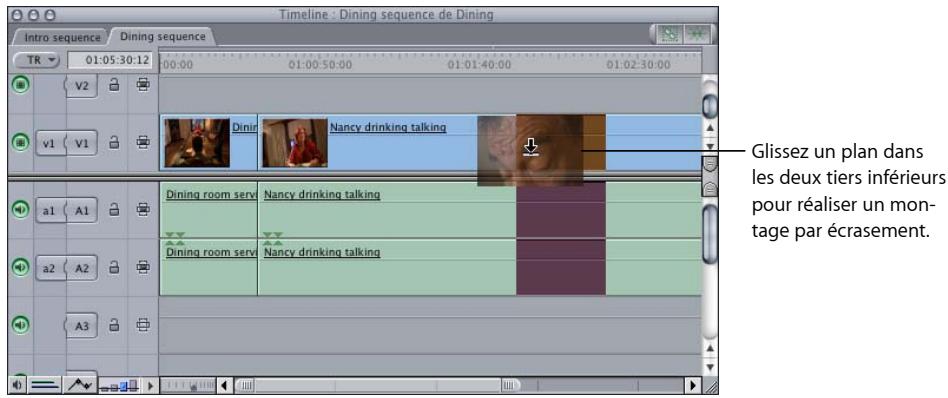Switch to Intro sequence tab

pyautogui.click(x=61, y=37)
